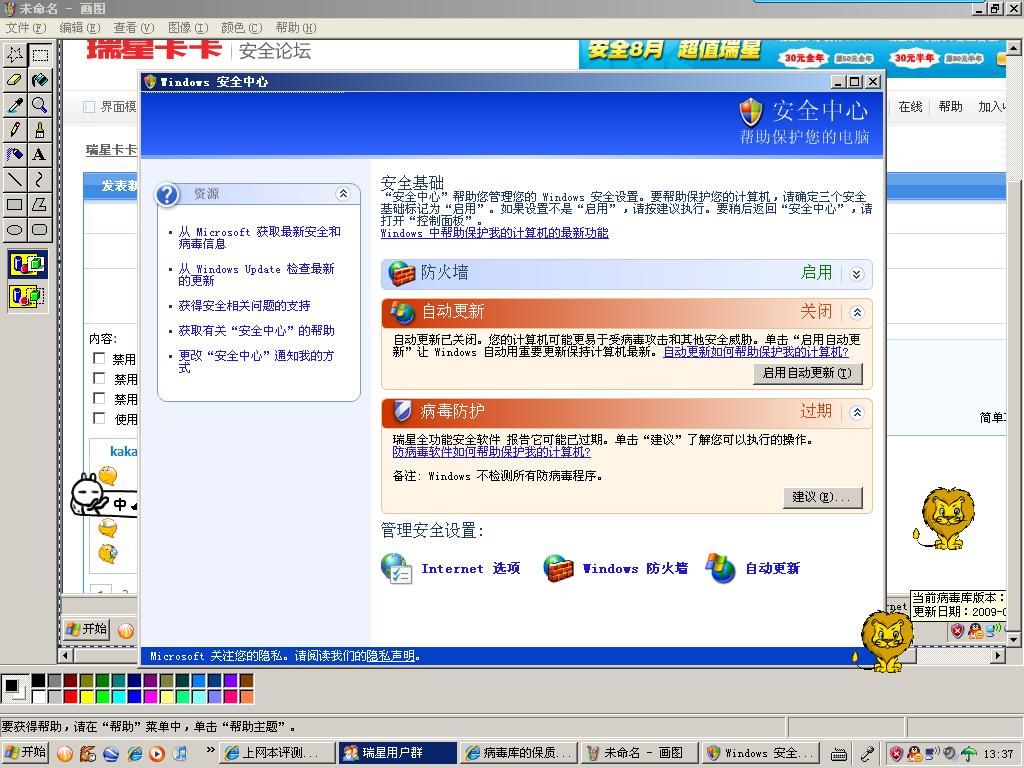Screen dimensions: 1024x768
Task: Pick the bright red color swatch
Action: point(71,697)
